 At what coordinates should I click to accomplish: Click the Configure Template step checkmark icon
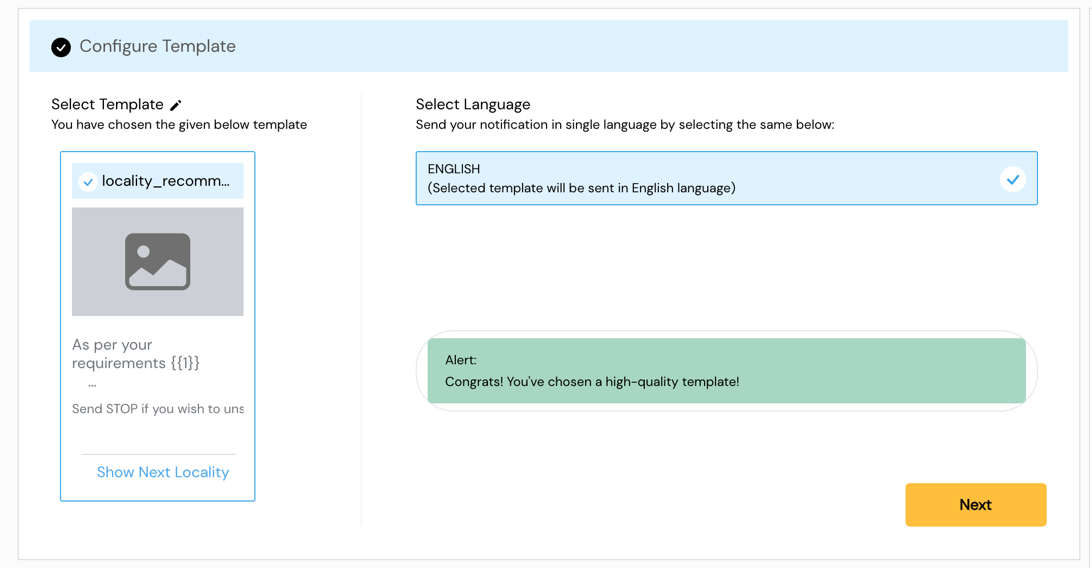[x=61, y=47]
